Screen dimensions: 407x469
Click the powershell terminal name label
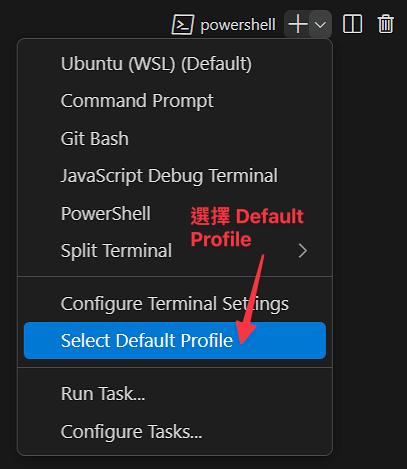238,25
